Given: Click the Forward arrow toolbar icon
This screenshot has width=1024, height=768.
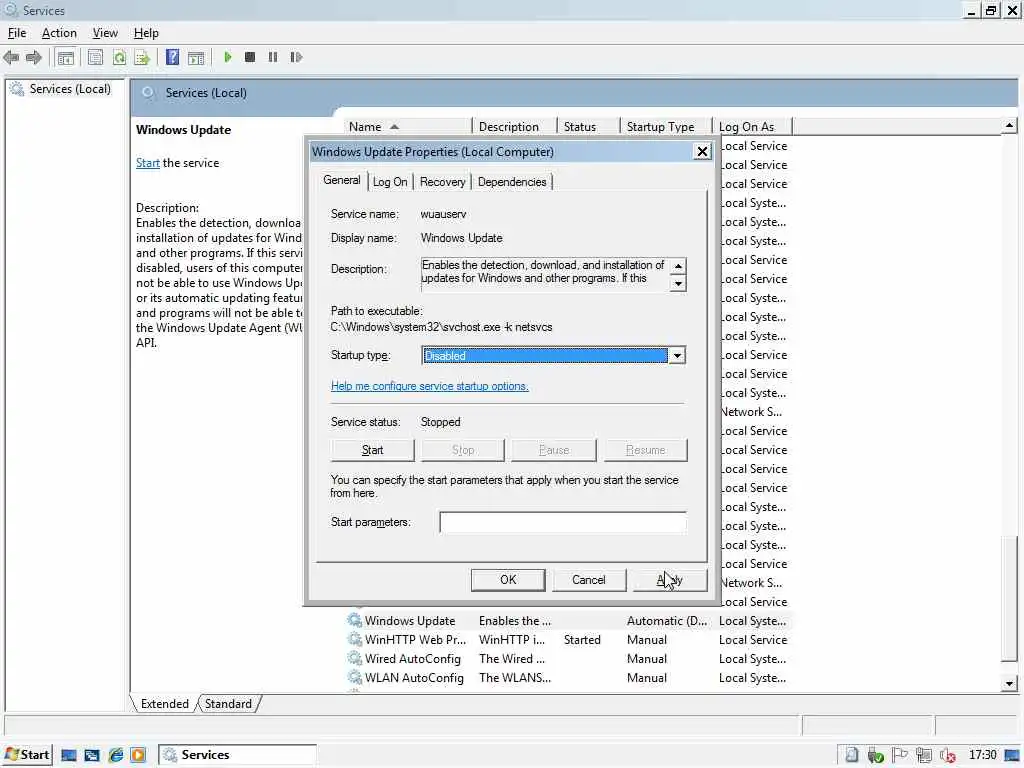Looking at the screenshot, I should point(34,57).
